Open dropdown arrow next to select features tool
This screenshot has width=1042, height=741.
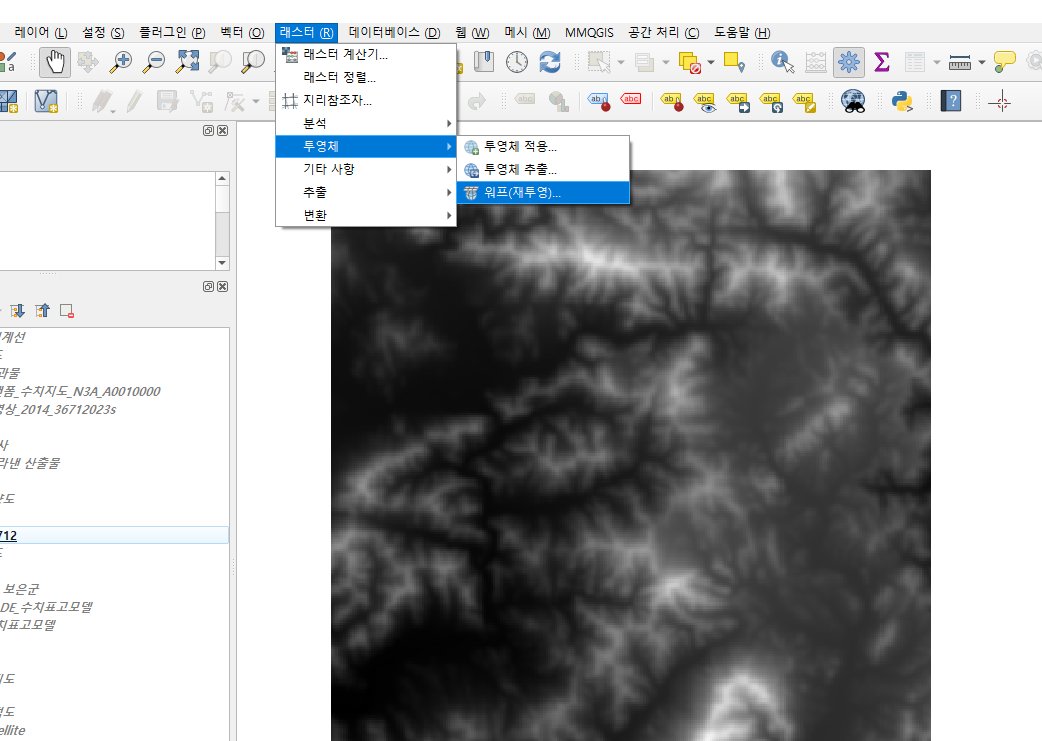coord(621,62)
